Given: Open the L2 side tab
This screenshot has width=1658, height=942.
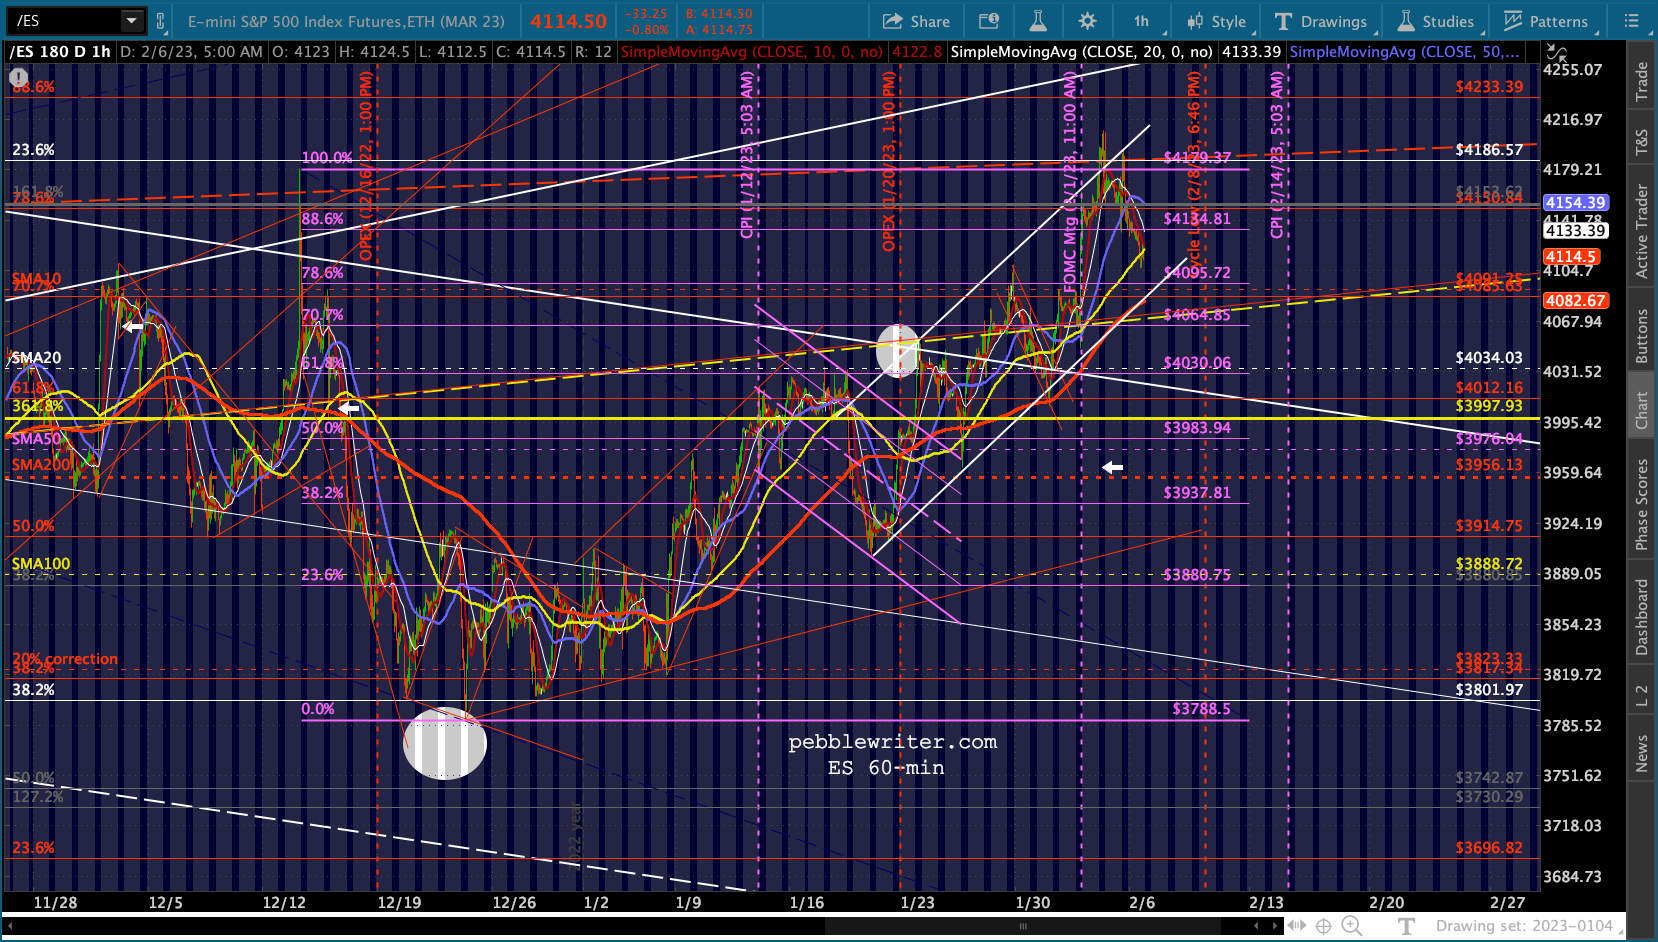Looking at the screenshot, I should tap(1641, 696).
